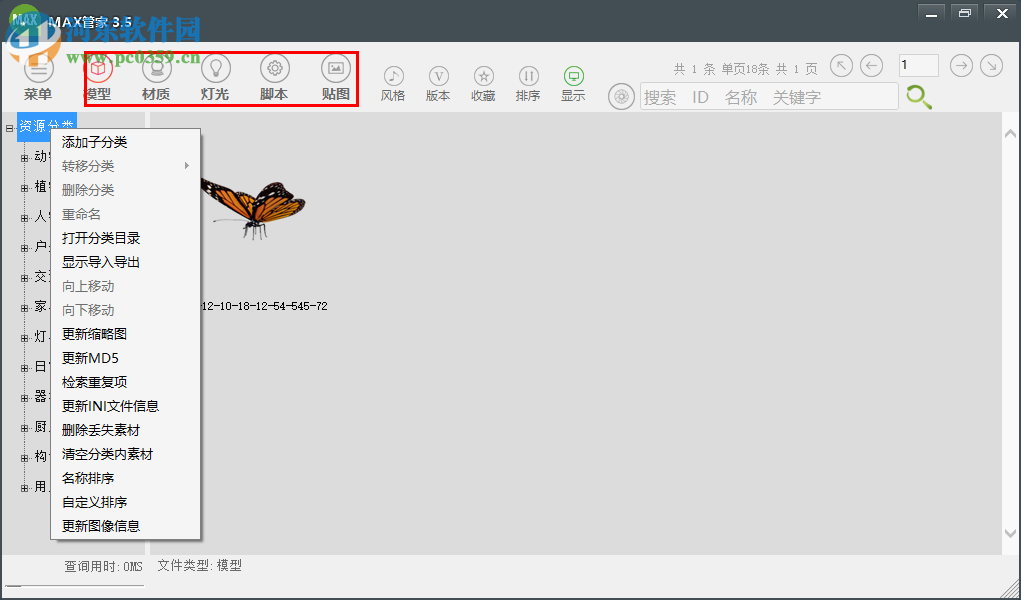Click the scroll down arrow at right

coord(1011,534)
